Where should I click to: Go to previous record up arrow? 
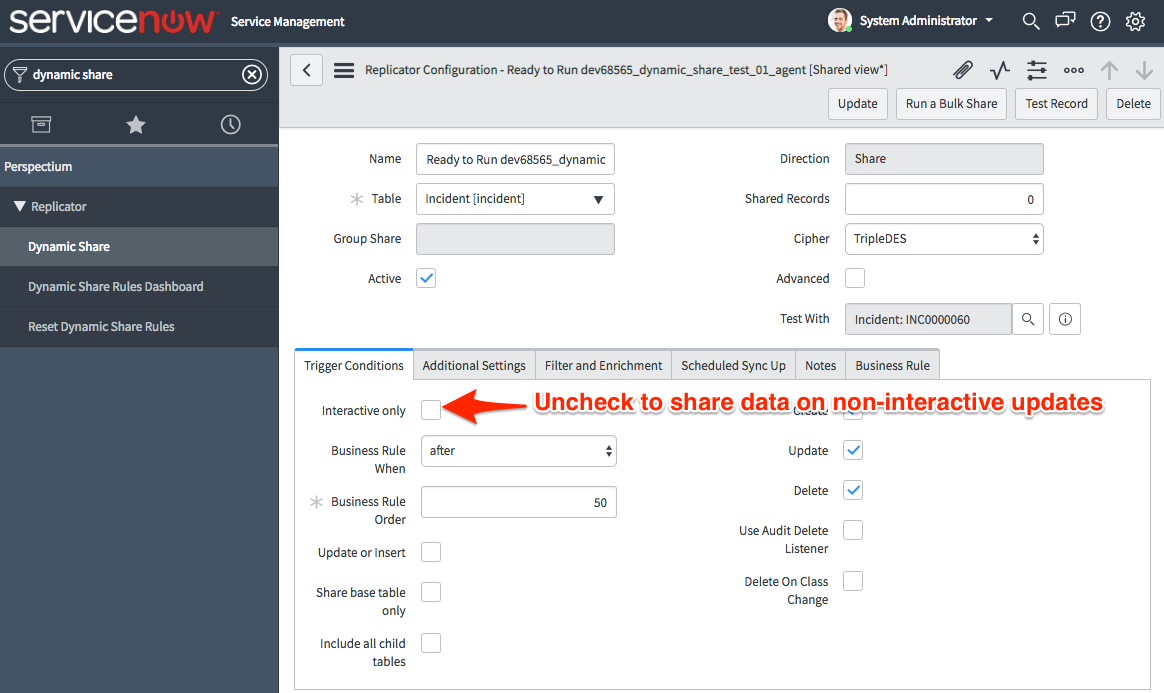1109,70
